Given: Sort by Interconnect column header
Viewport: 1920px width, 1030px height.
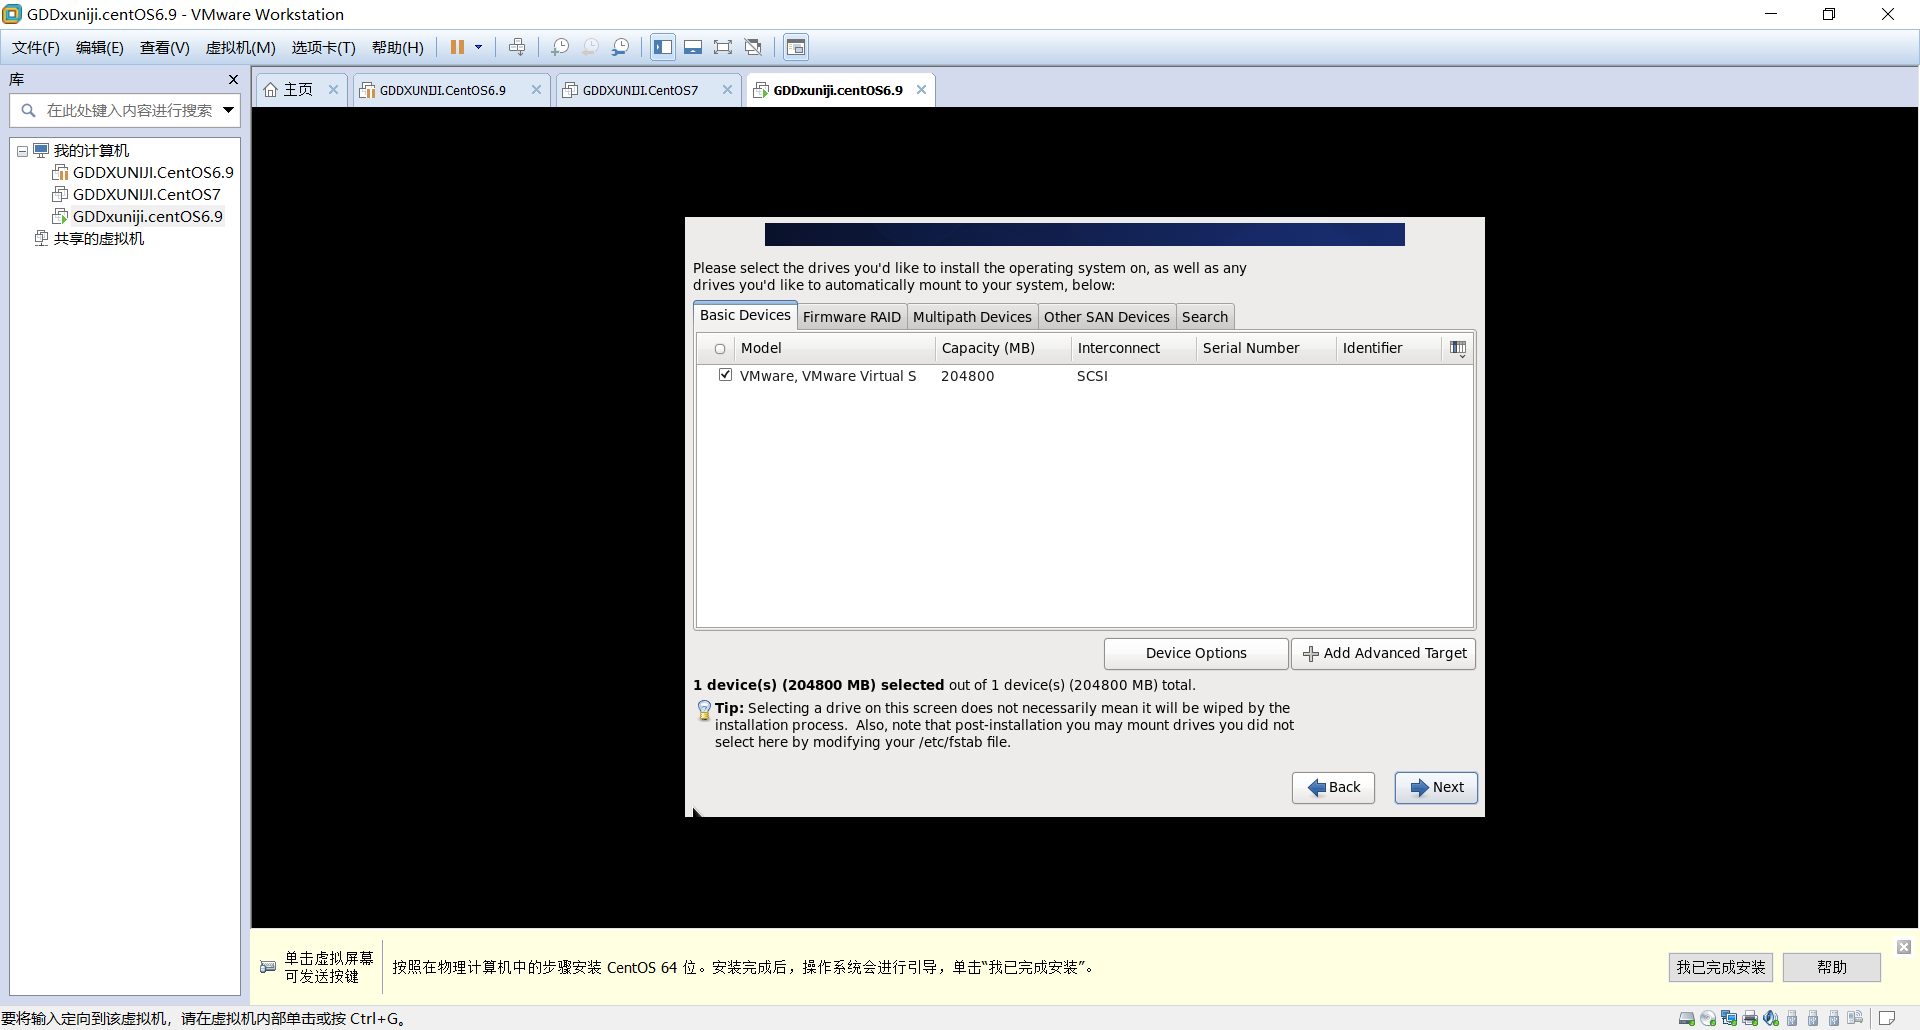Looking at the screenshot, I should tap(1133, 348).
